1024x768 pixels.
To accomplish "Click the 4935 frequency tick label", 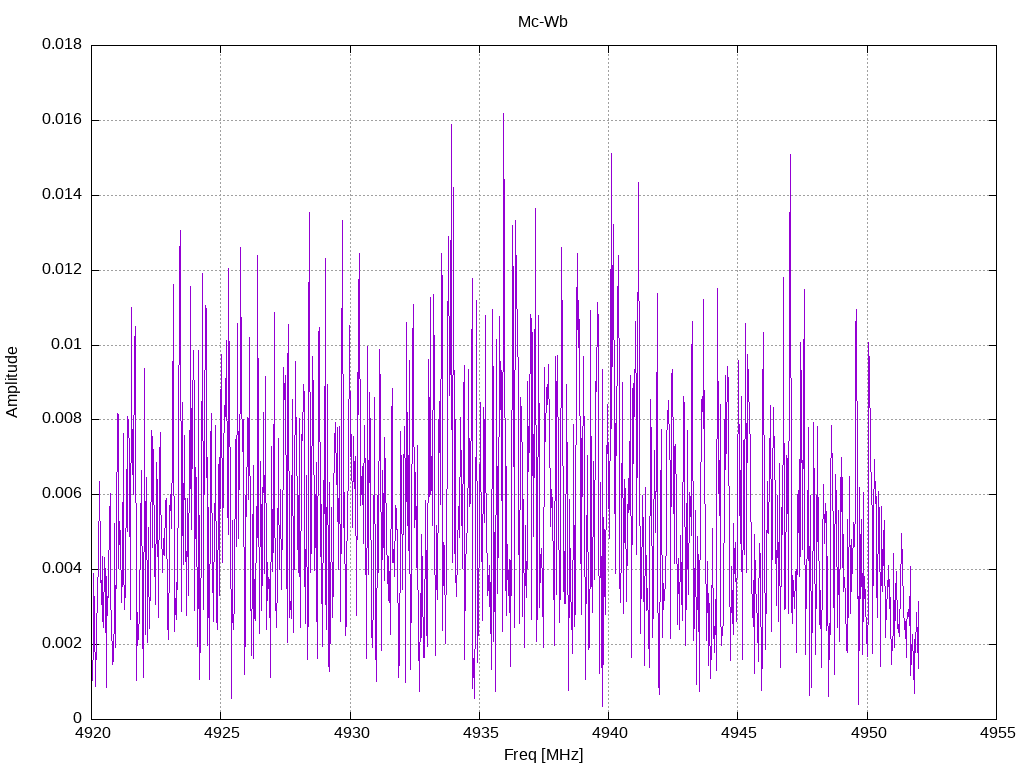I will (480, 733).
